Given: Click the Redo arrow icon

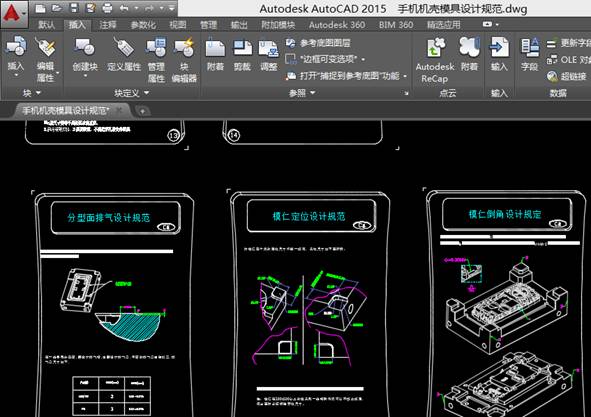Looking at the screenshot, I should pyautogui.click(x=149, y=8).
